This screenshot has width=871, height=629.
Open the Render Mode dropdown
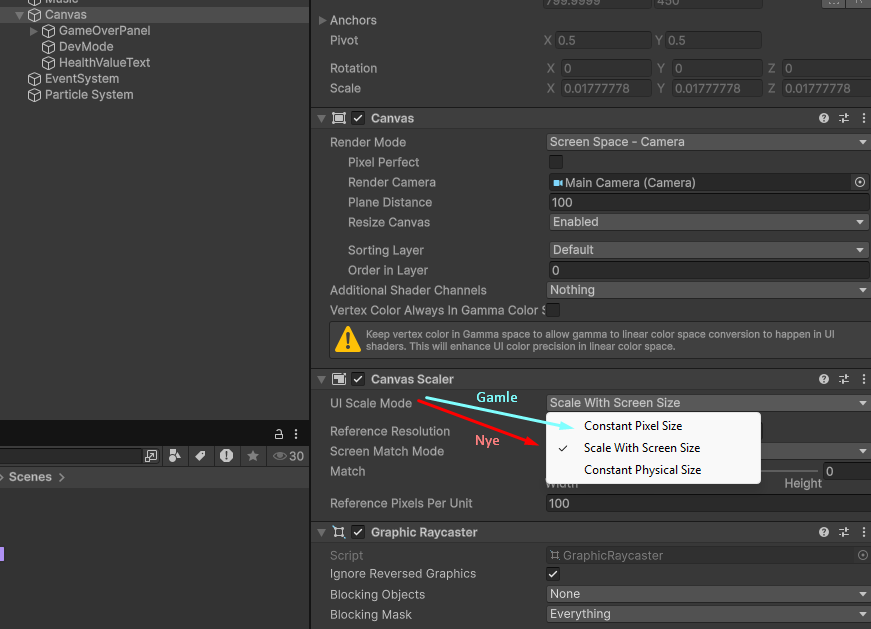pyautogui.click(x=708, y=142)
